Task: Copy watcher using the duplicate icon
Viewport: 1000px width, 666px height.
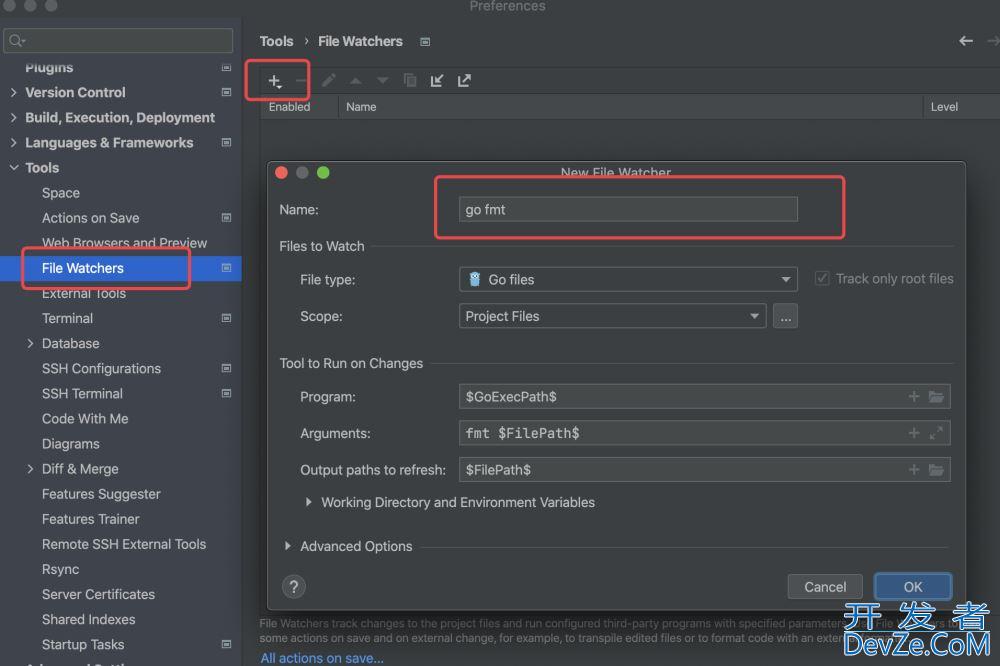Action: click(x=410, y=80)
